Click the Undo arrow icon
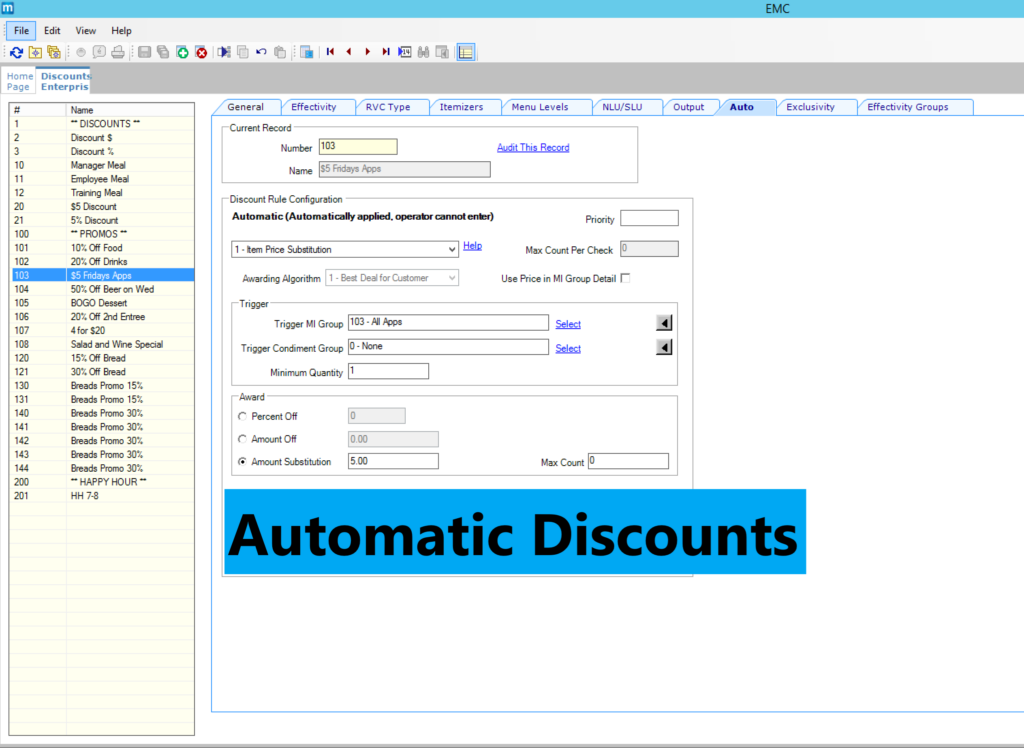Image resolution: width=1024 pixels, height=748 pixels. point(261,52)
